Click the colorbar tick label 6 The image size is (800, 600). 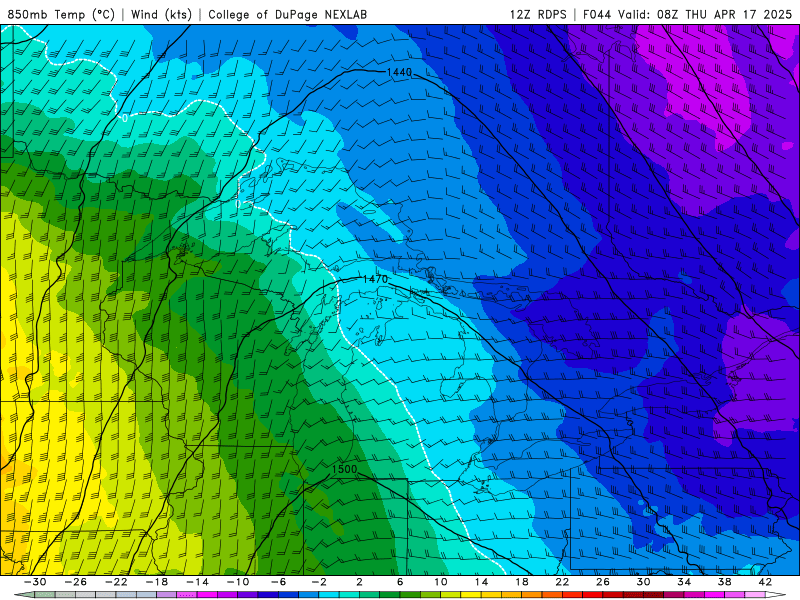pos(400,582)
